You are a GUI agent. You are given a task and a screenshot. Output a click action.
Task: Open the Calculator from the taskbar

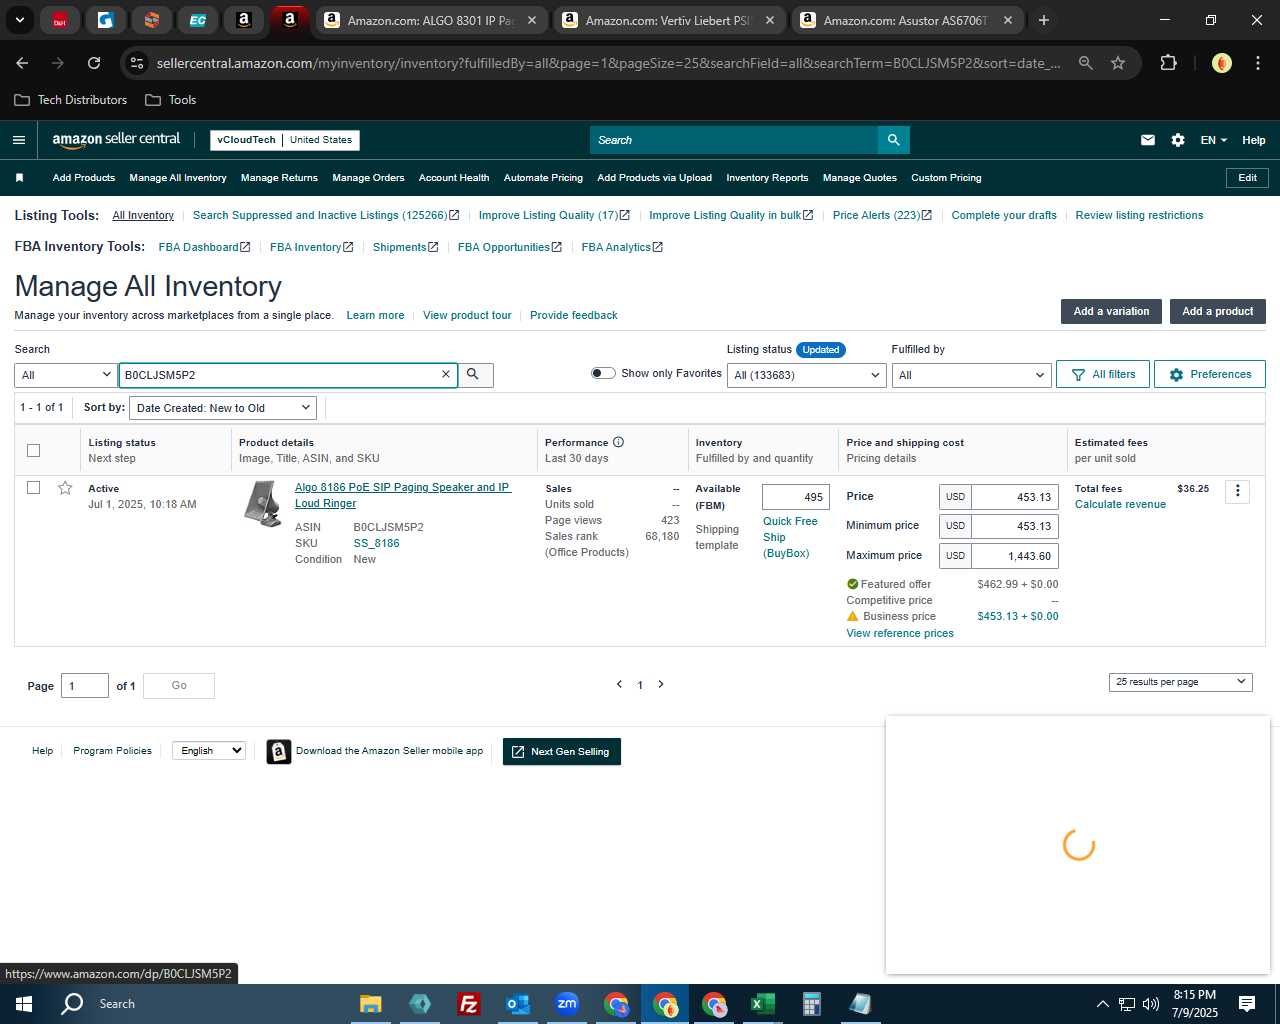[811, 1004]
